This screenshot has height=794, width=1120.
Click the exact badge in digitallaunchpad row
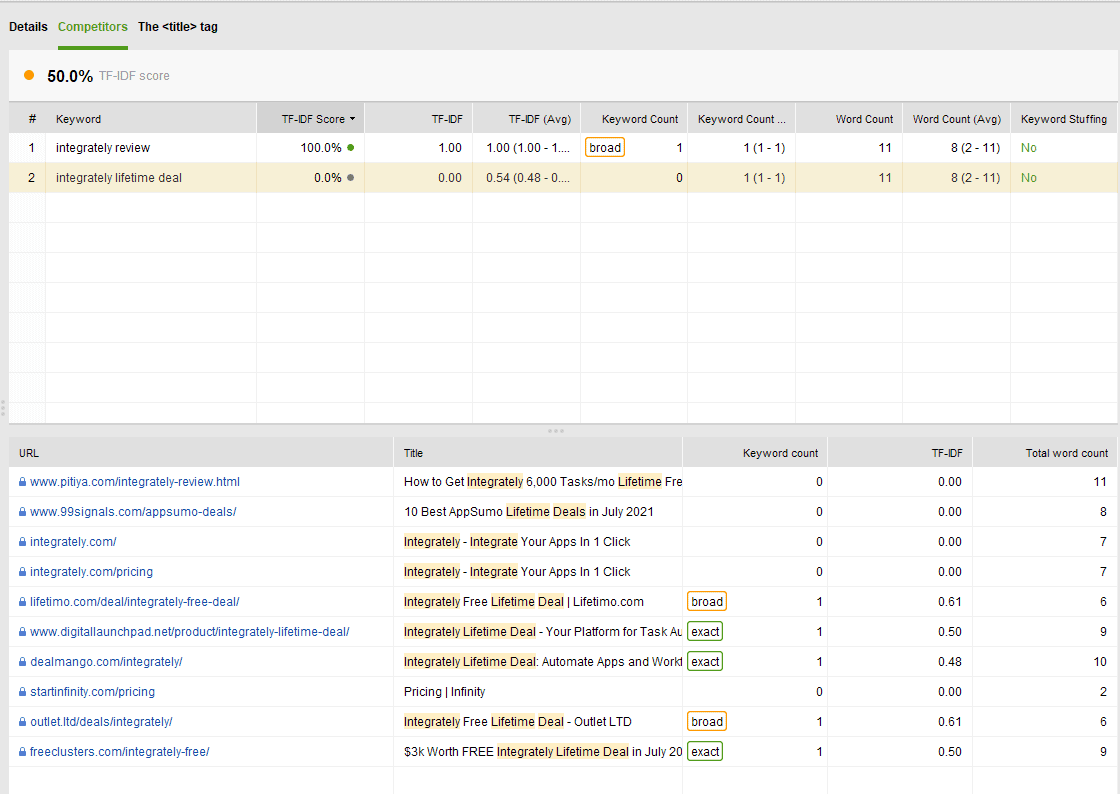click(x=705, y=632)
